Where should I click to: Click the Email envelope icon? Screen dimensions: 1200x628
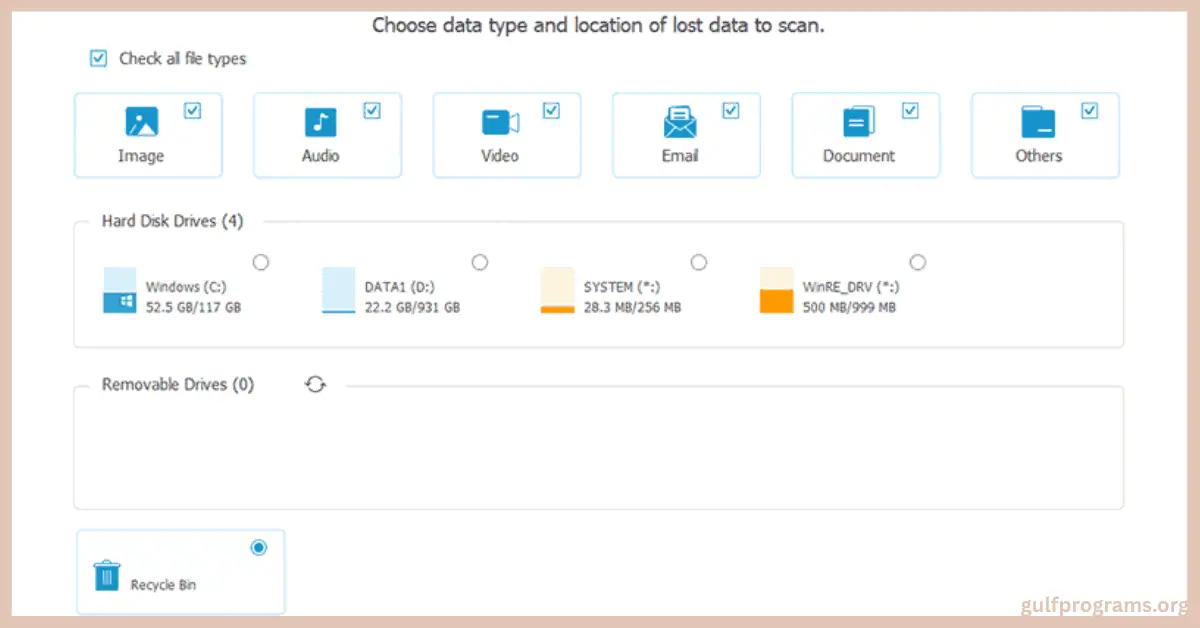[x=680, y=122]
